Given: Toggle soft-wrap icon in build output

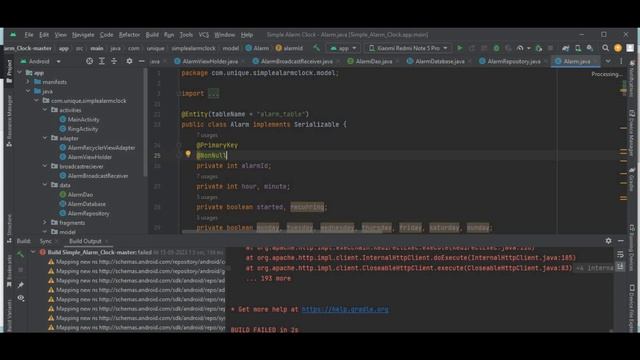Looking at the screenshot, I should (620, 254).
